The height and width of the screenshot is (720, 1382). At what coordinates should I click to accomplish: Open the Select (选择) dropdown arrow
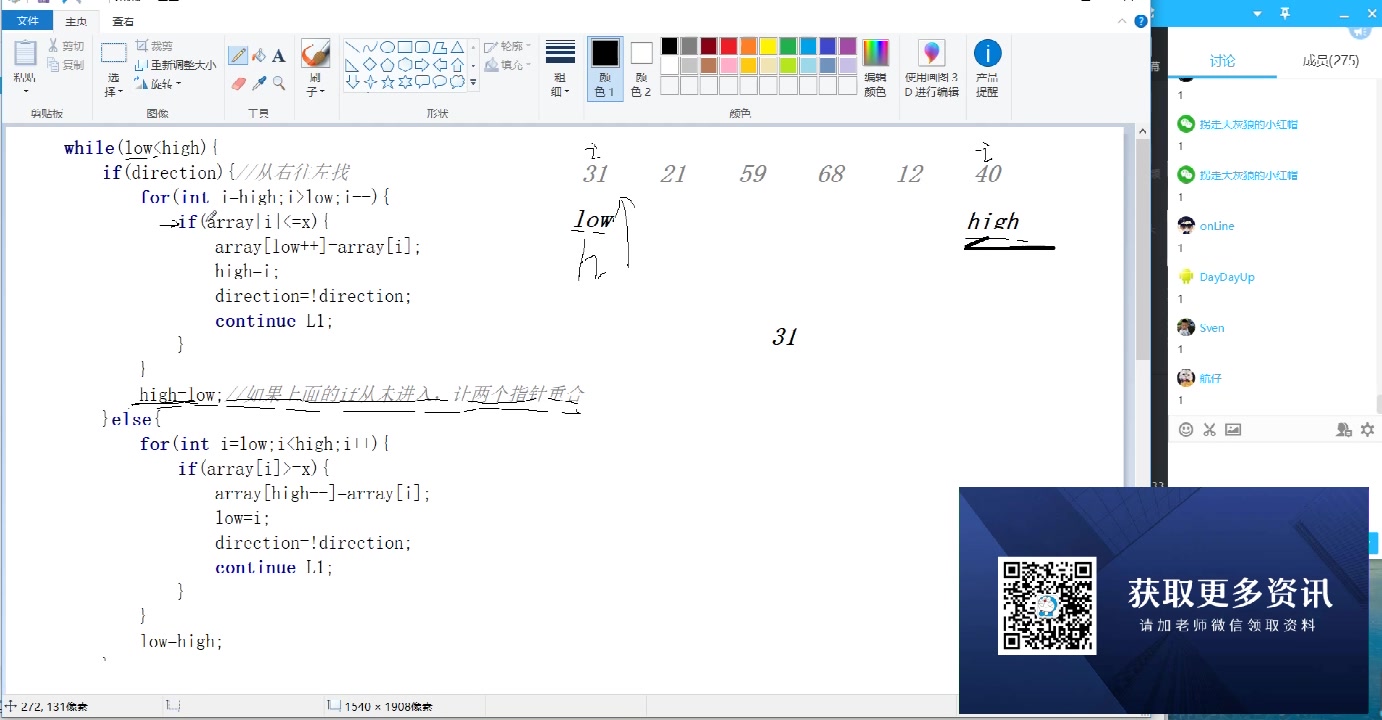pos(121,92)
